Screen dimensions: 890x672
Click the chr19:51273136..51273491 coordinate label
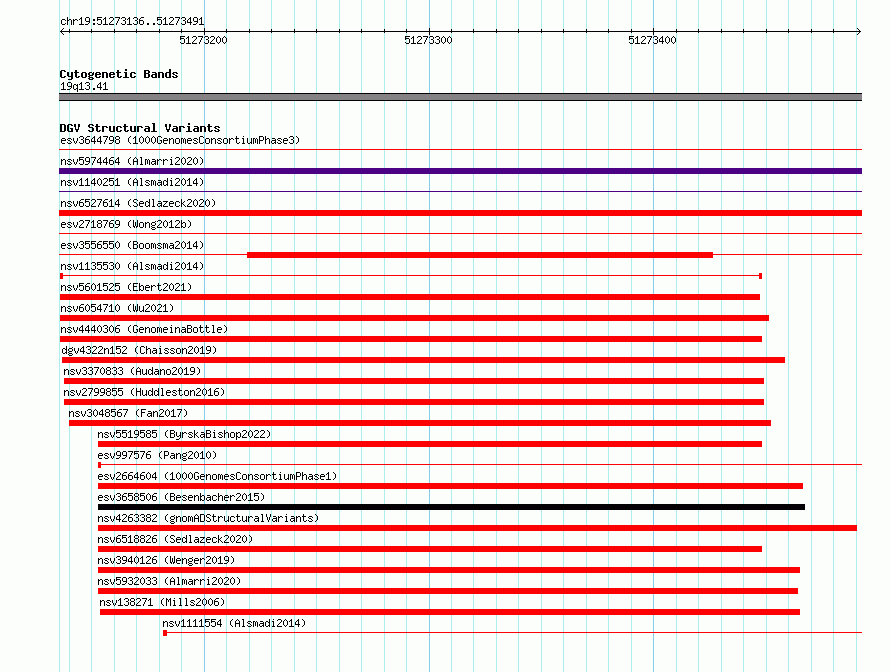pyautogui.click(x=132, y=22)
